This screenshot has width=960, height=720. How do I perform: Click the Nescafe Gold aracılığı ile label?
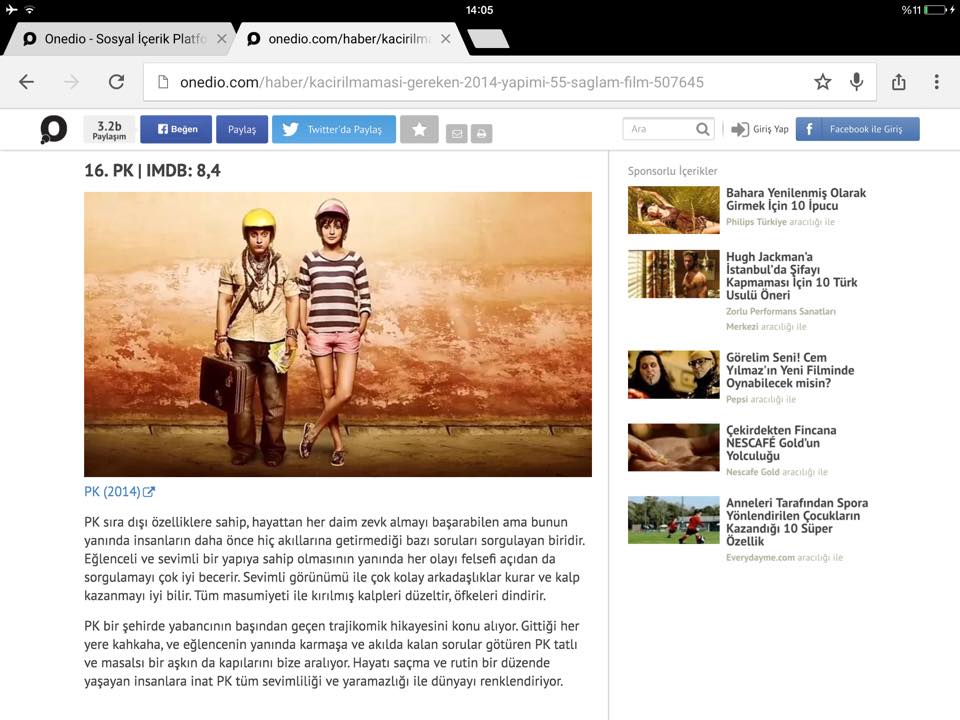[776, 472]
